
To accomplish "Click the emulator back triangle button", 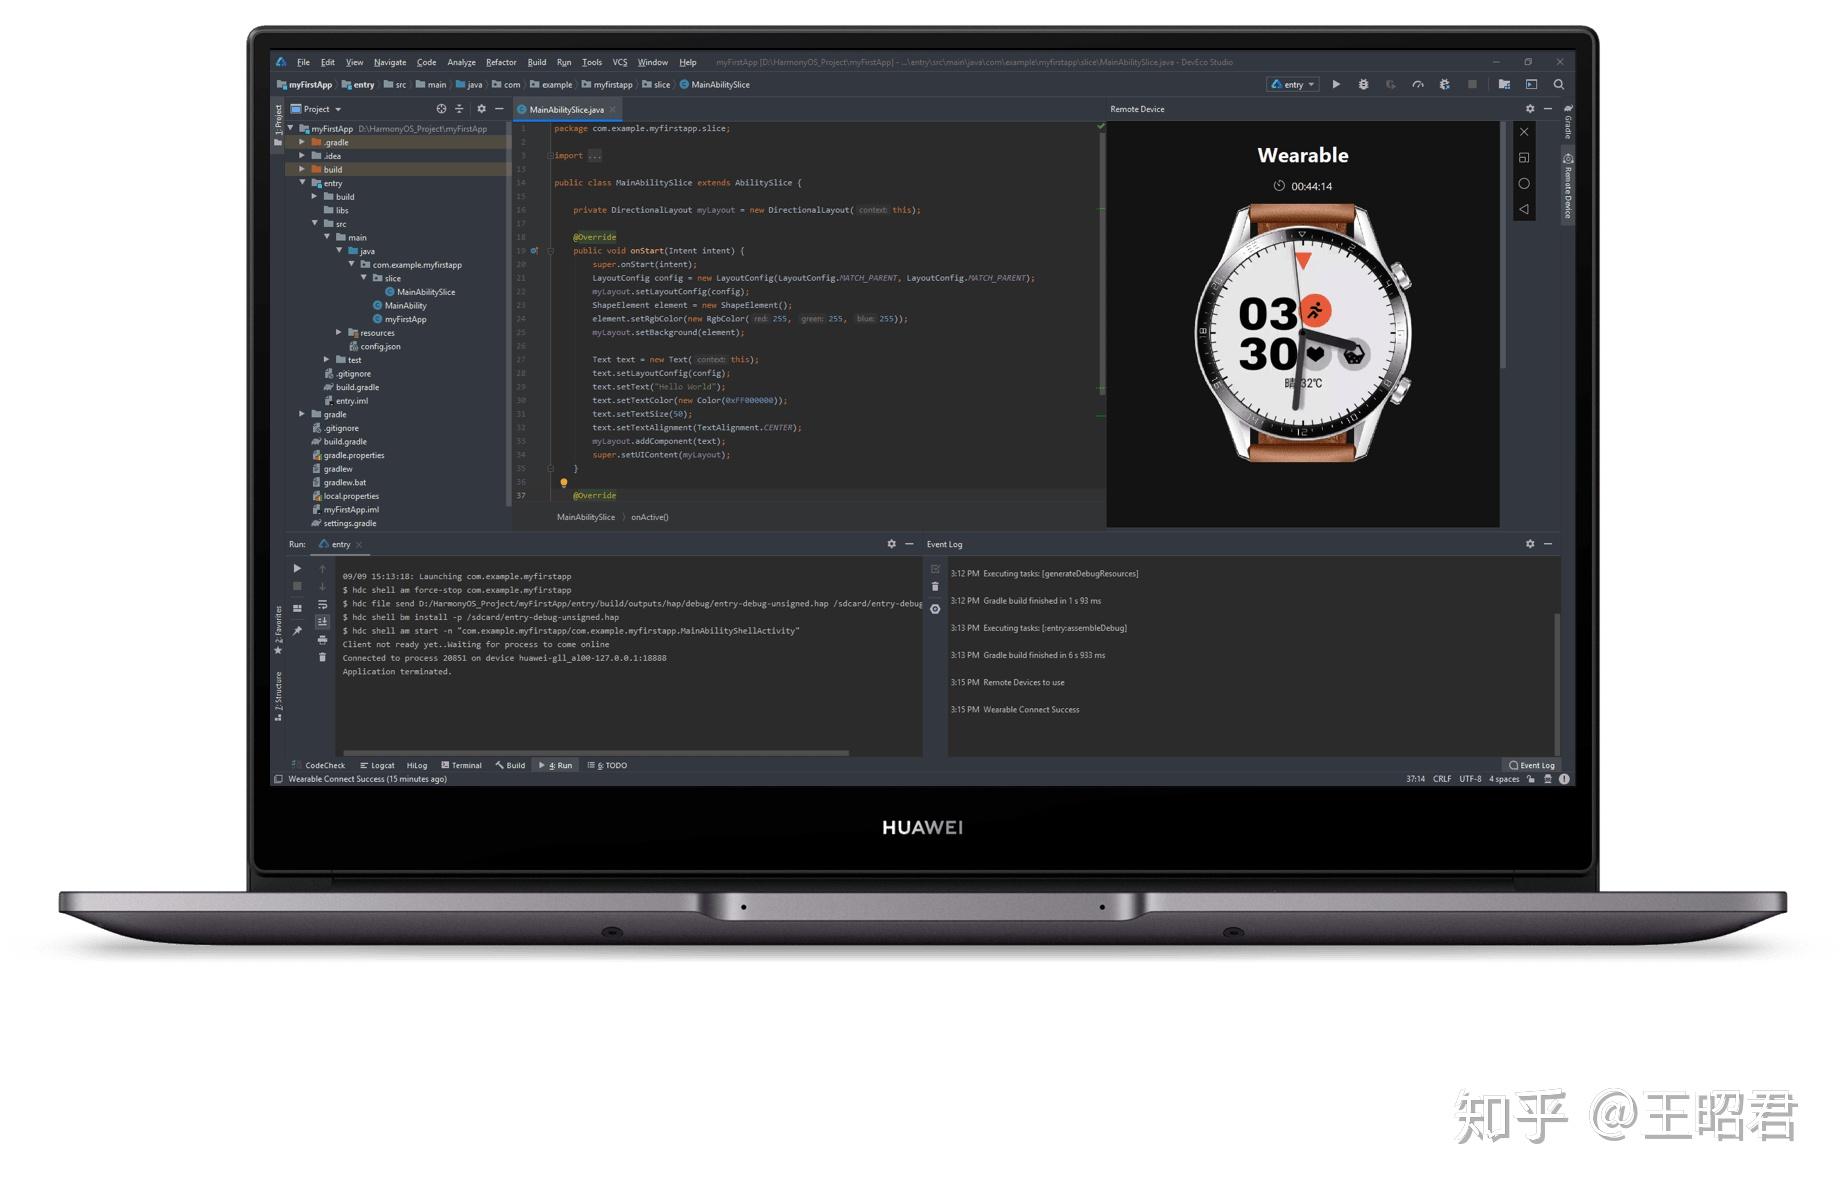I will [1524, 210].
